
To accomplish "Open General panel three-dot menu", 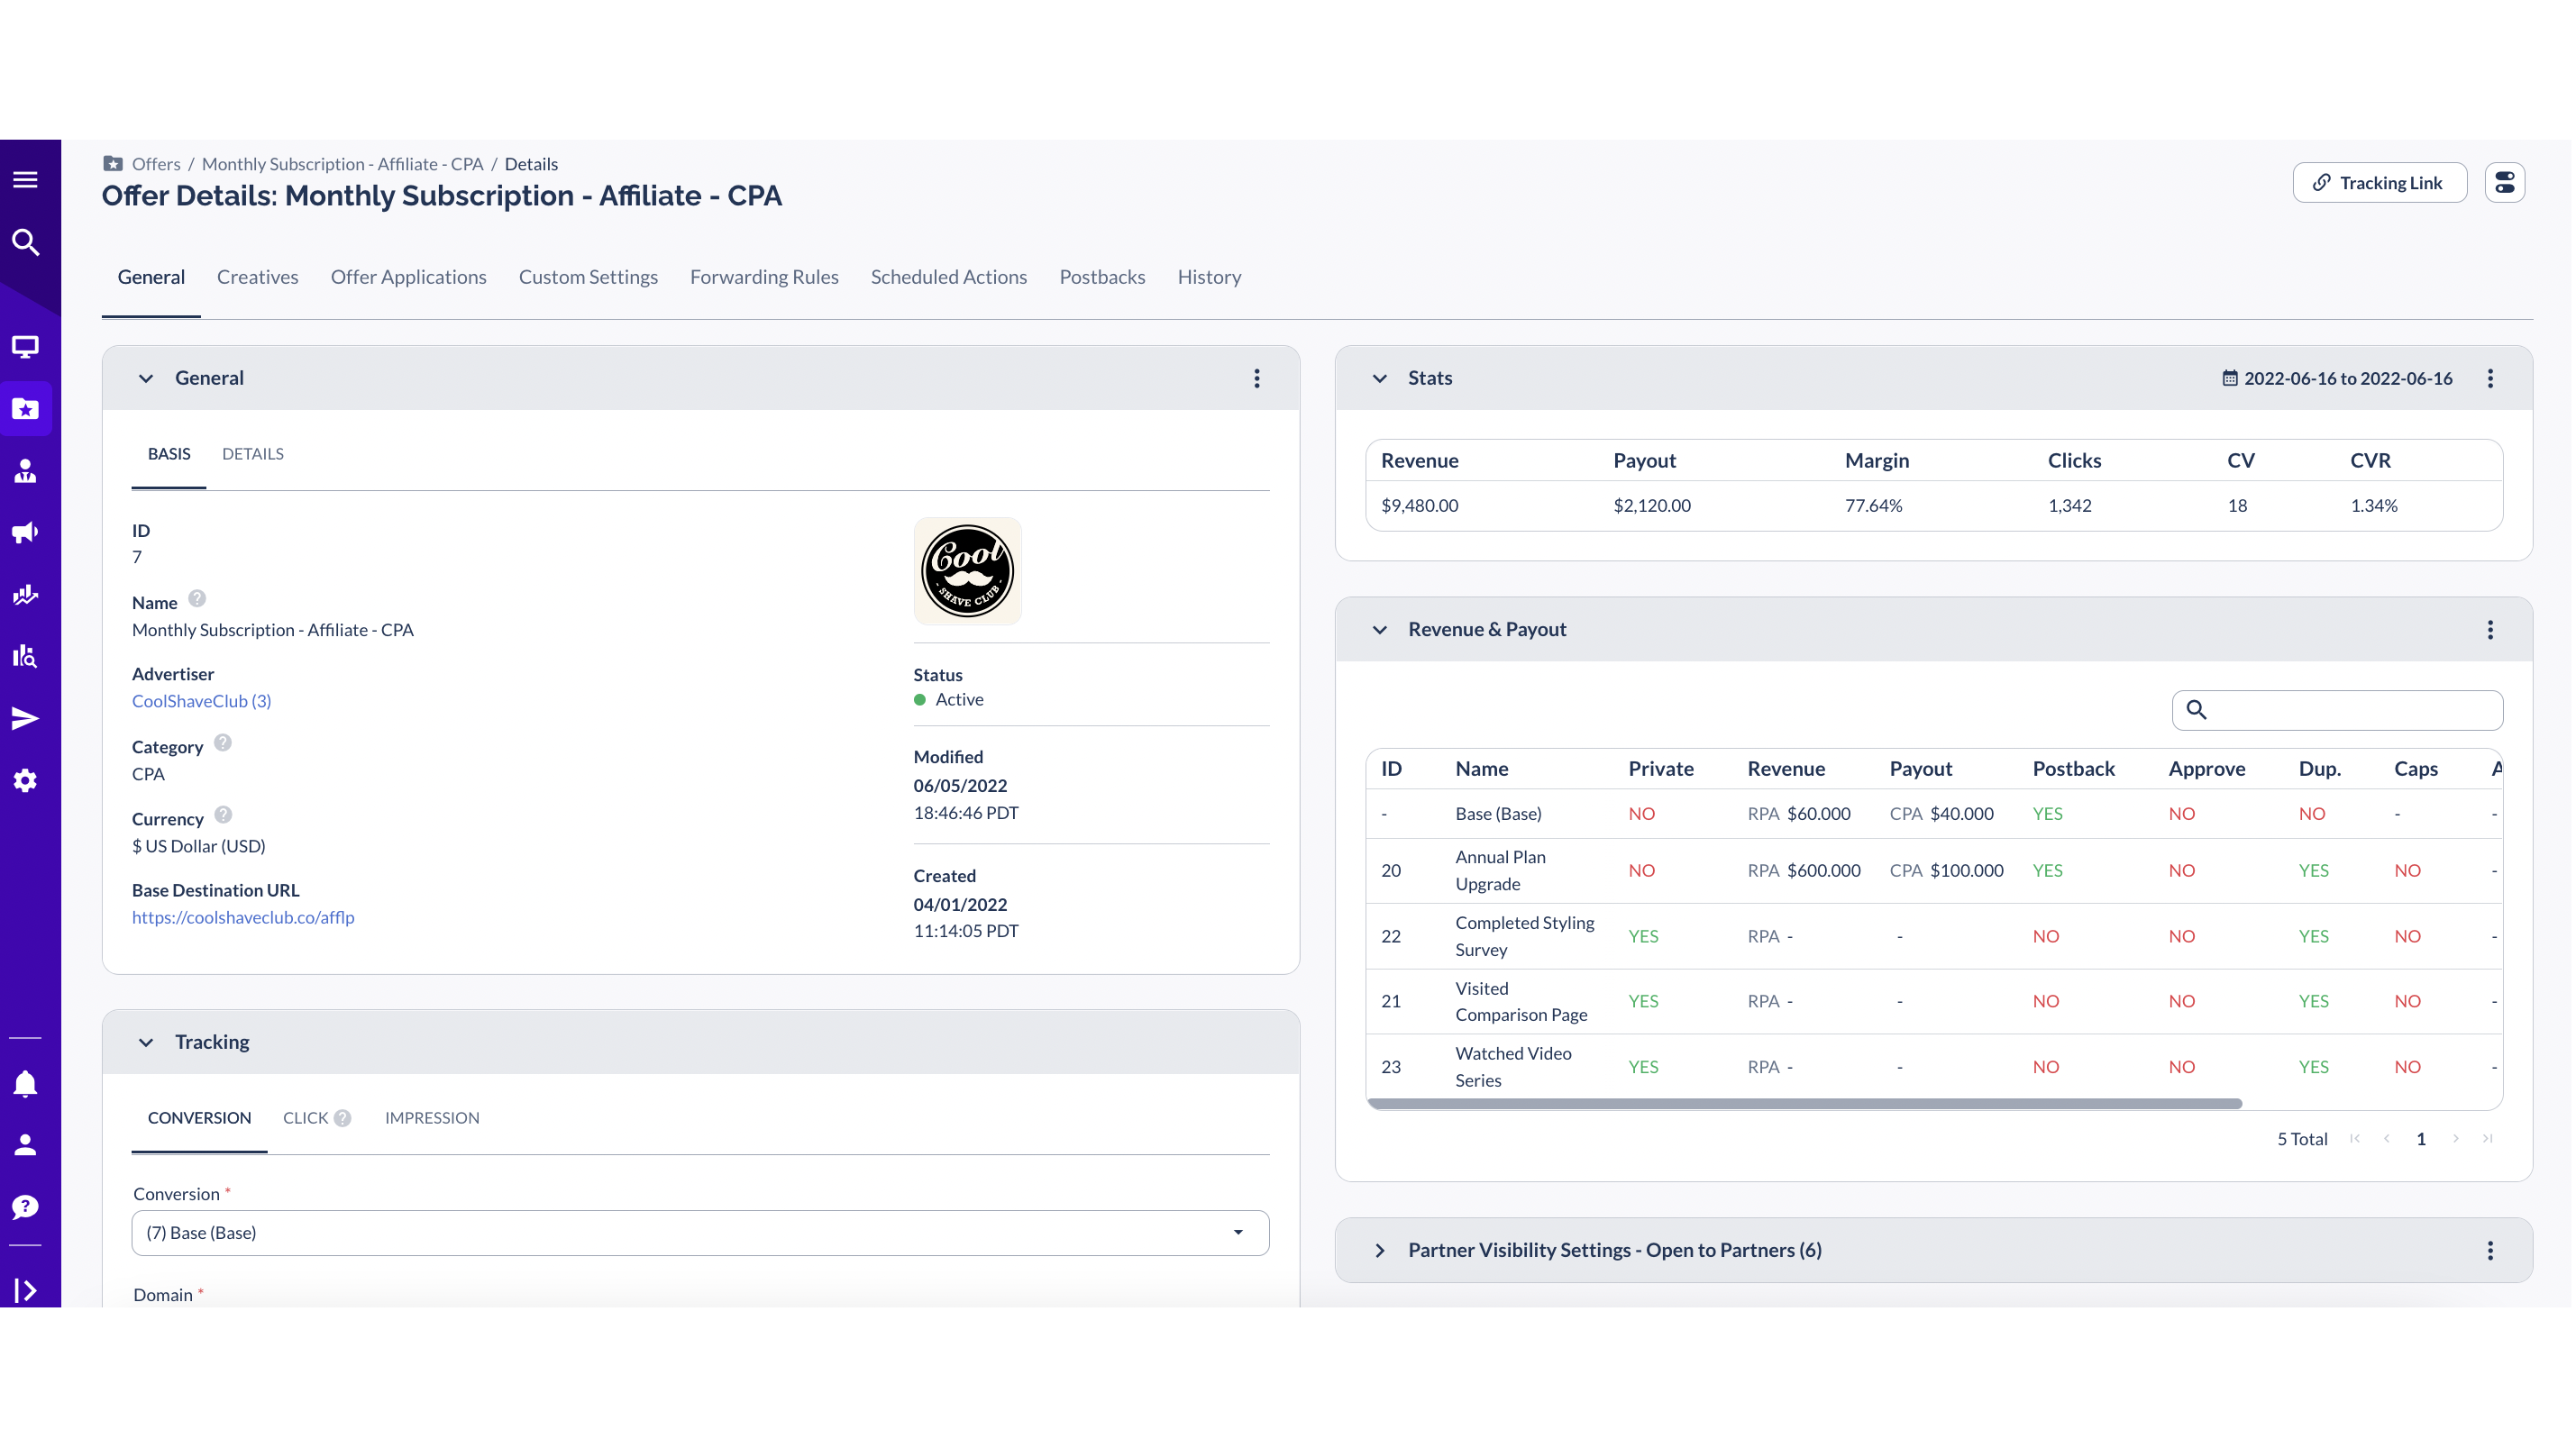I will click(x=1257, y=379).
